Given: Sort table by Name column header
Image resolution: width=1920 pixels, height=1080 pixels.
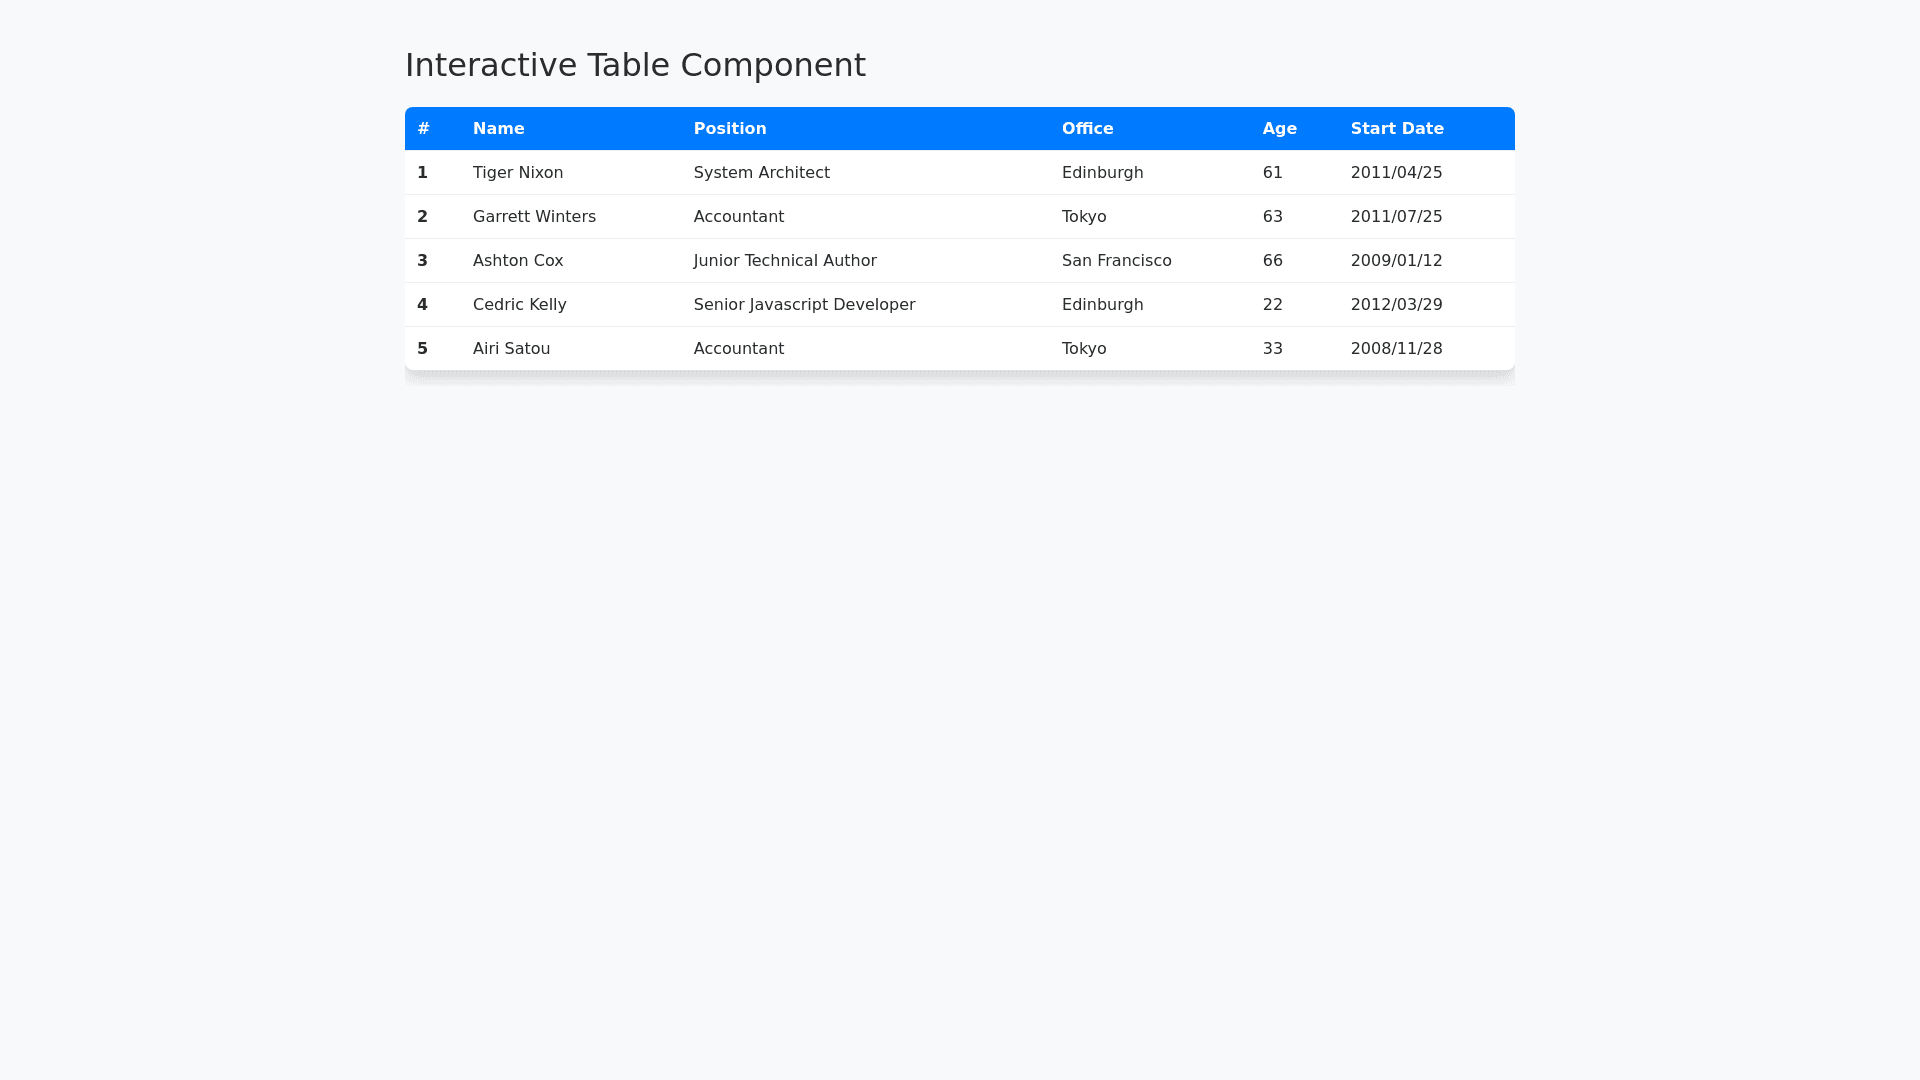Looking at the screenshot, I should click(x=498, y=128).
